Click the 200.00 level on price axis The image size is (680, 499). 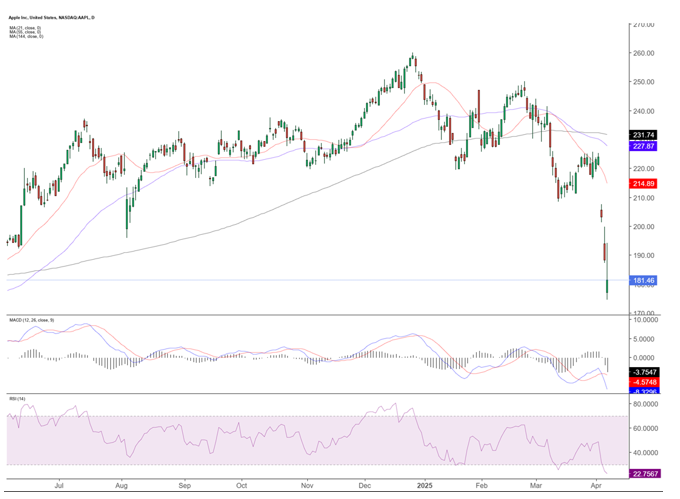click(x=642, y=227)
